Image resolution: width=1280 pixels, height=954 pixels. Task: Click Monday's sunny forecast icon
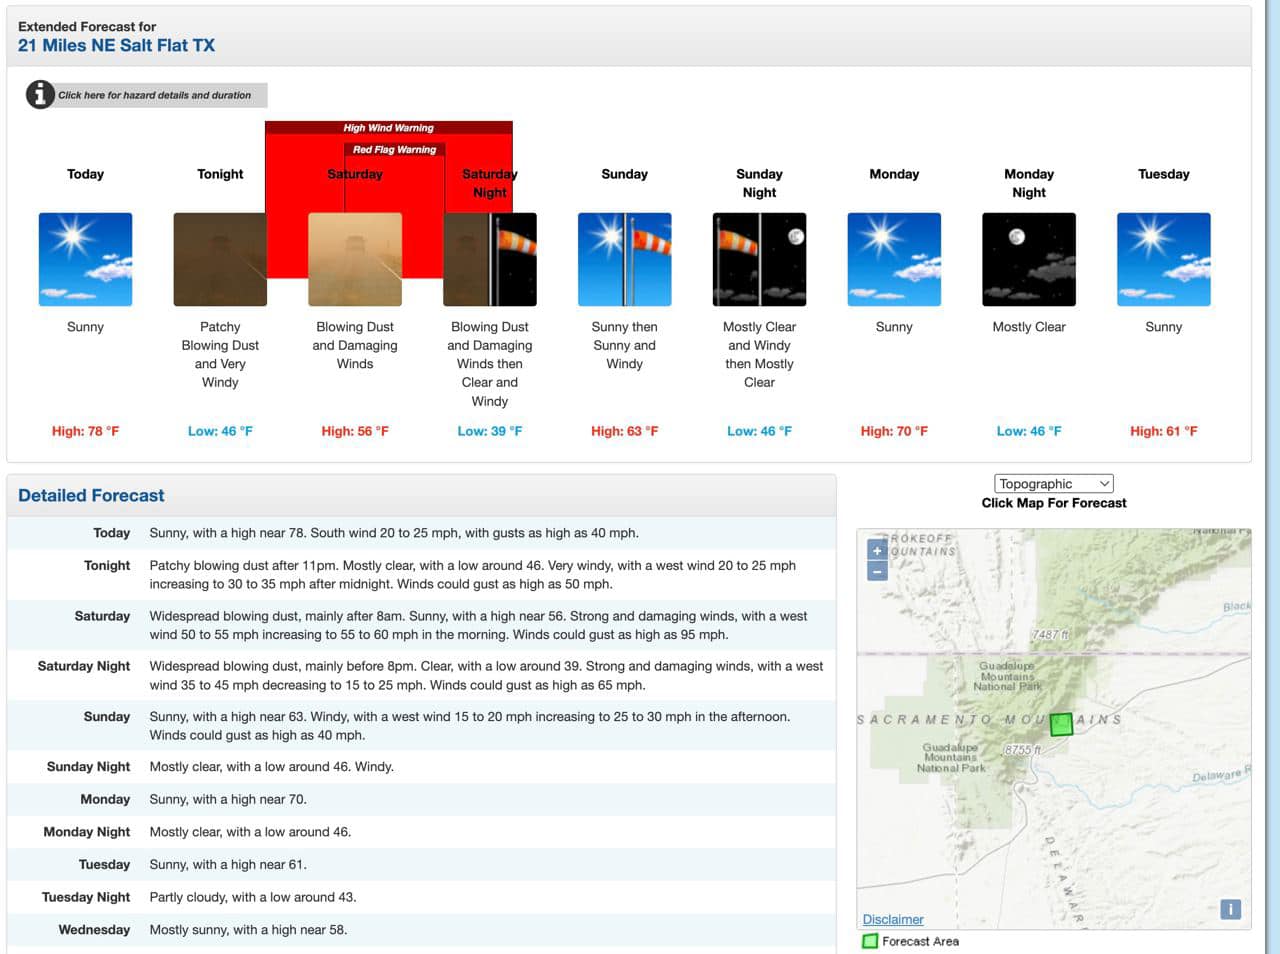point(894,259)
